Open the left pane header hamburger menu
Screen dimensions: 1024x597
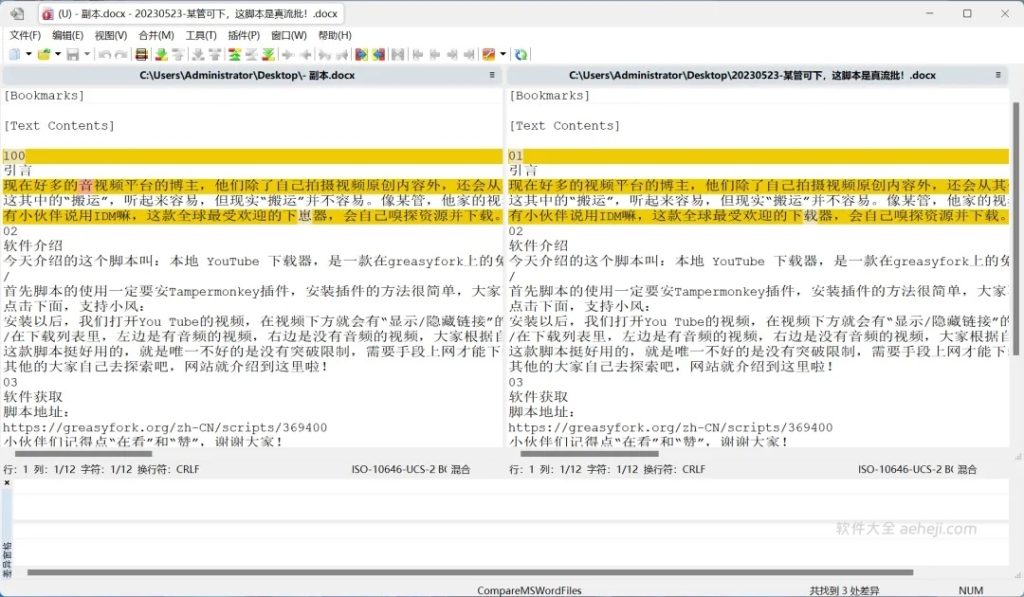tap(490, 75)
